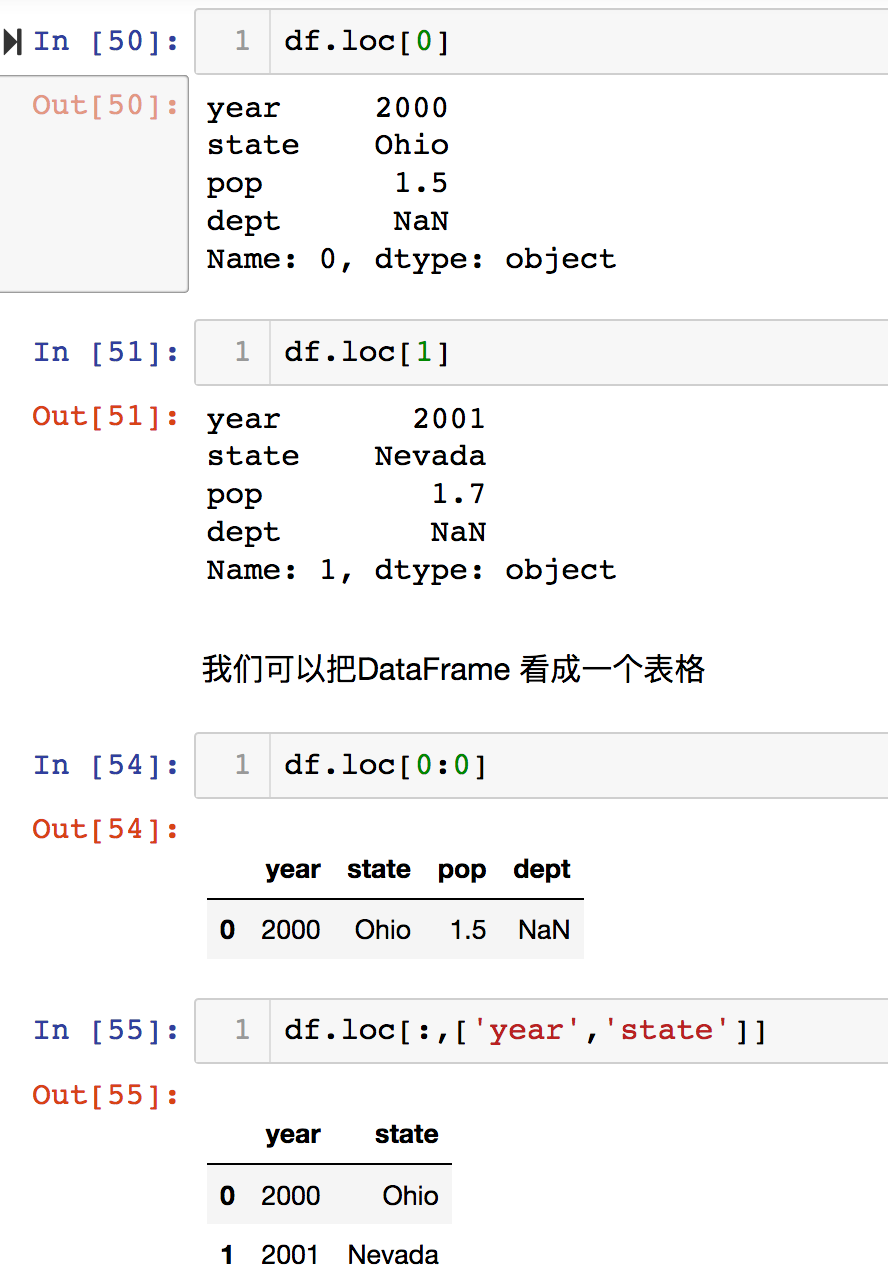Image resolution: width=888 pixels, height=1282 pixels.
Task: Click the run-cell icon beside In [50]
Action: pos(12,42)
